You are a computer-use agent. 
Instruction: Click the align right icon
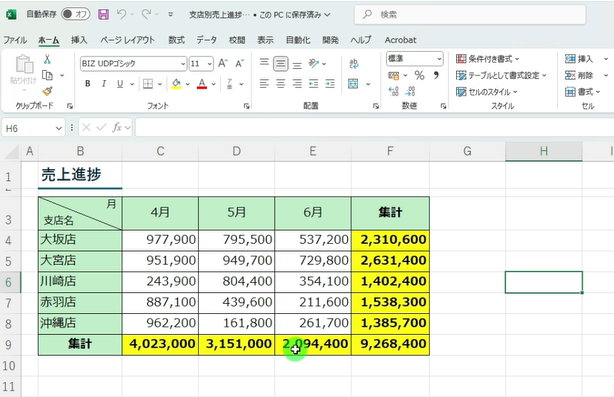[x=297, y=84]
